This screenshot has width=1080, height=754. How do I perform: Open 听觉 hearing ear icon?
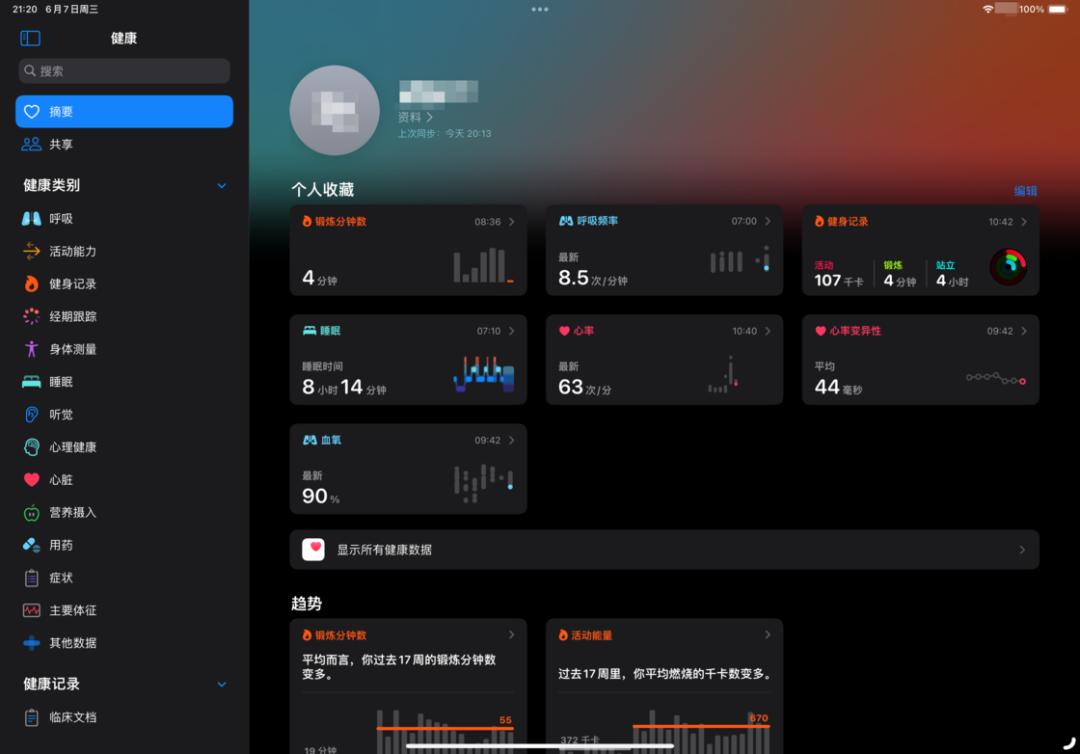pyautogui.click(x=32, y=414)
